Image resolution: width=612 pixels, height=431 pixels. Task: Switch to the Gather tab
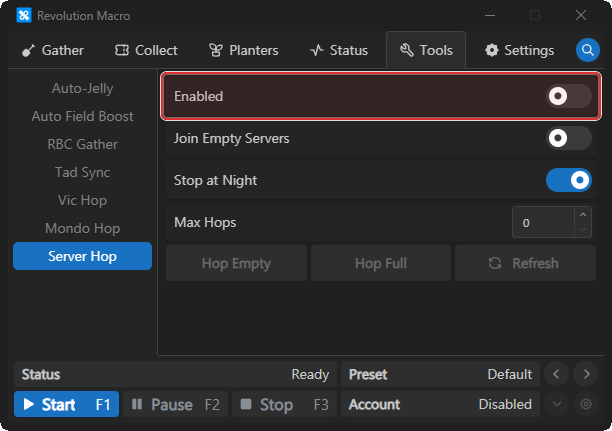tap(53, 50)
